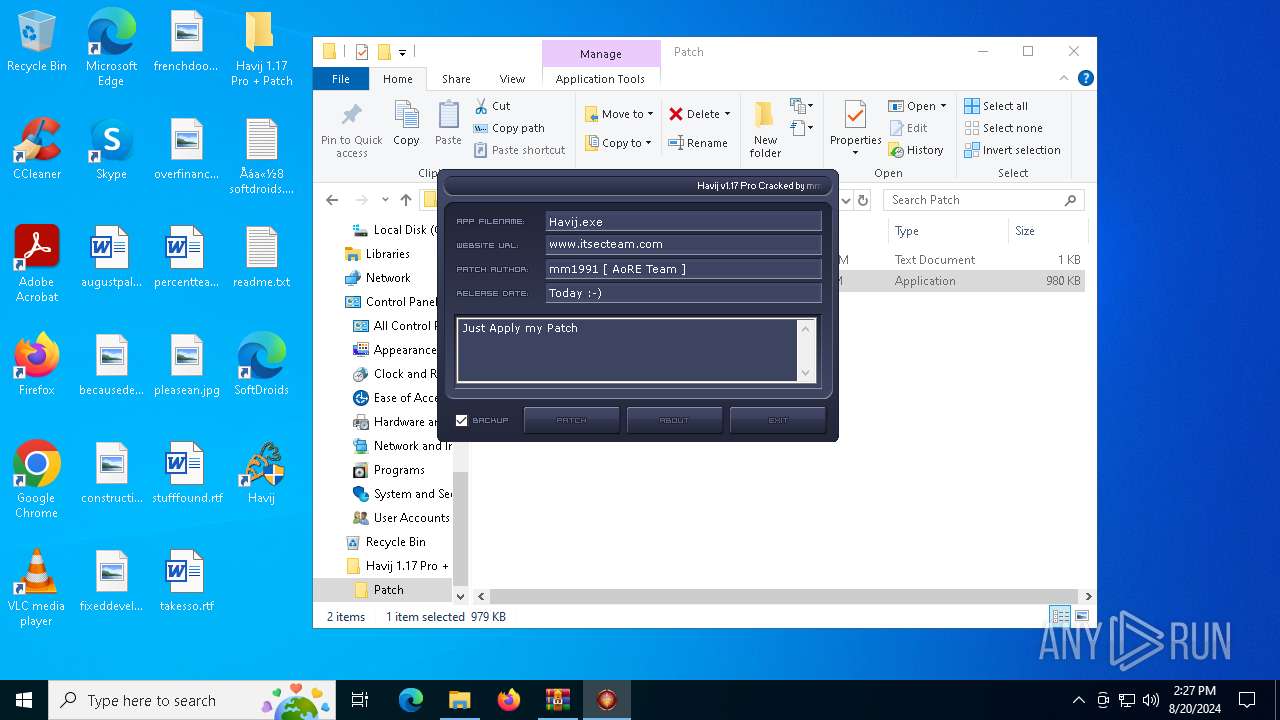Open VLC media player desktop icon
Screen dimensions: 1280x720
pos(36,587)
